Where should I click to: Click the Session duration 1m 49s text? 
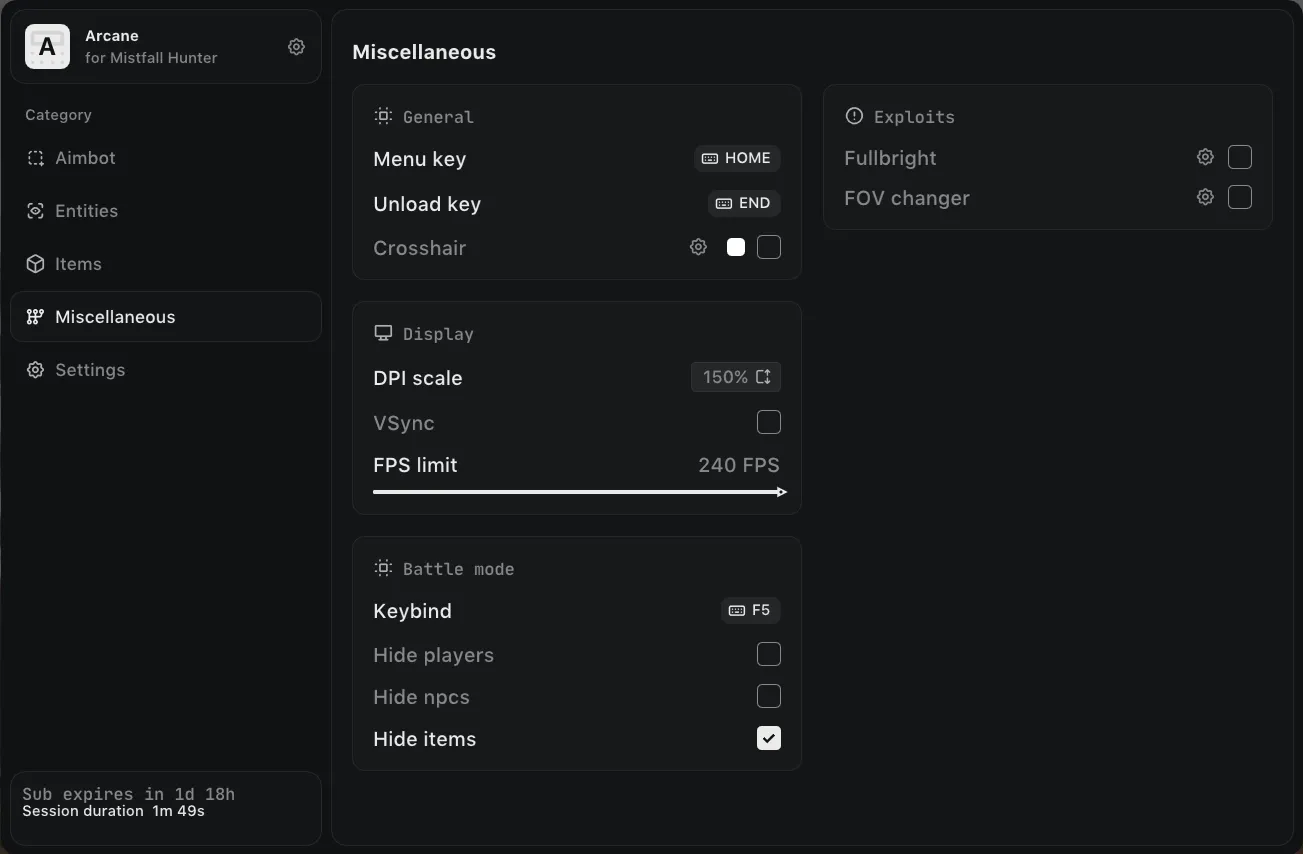coord(113,811)
